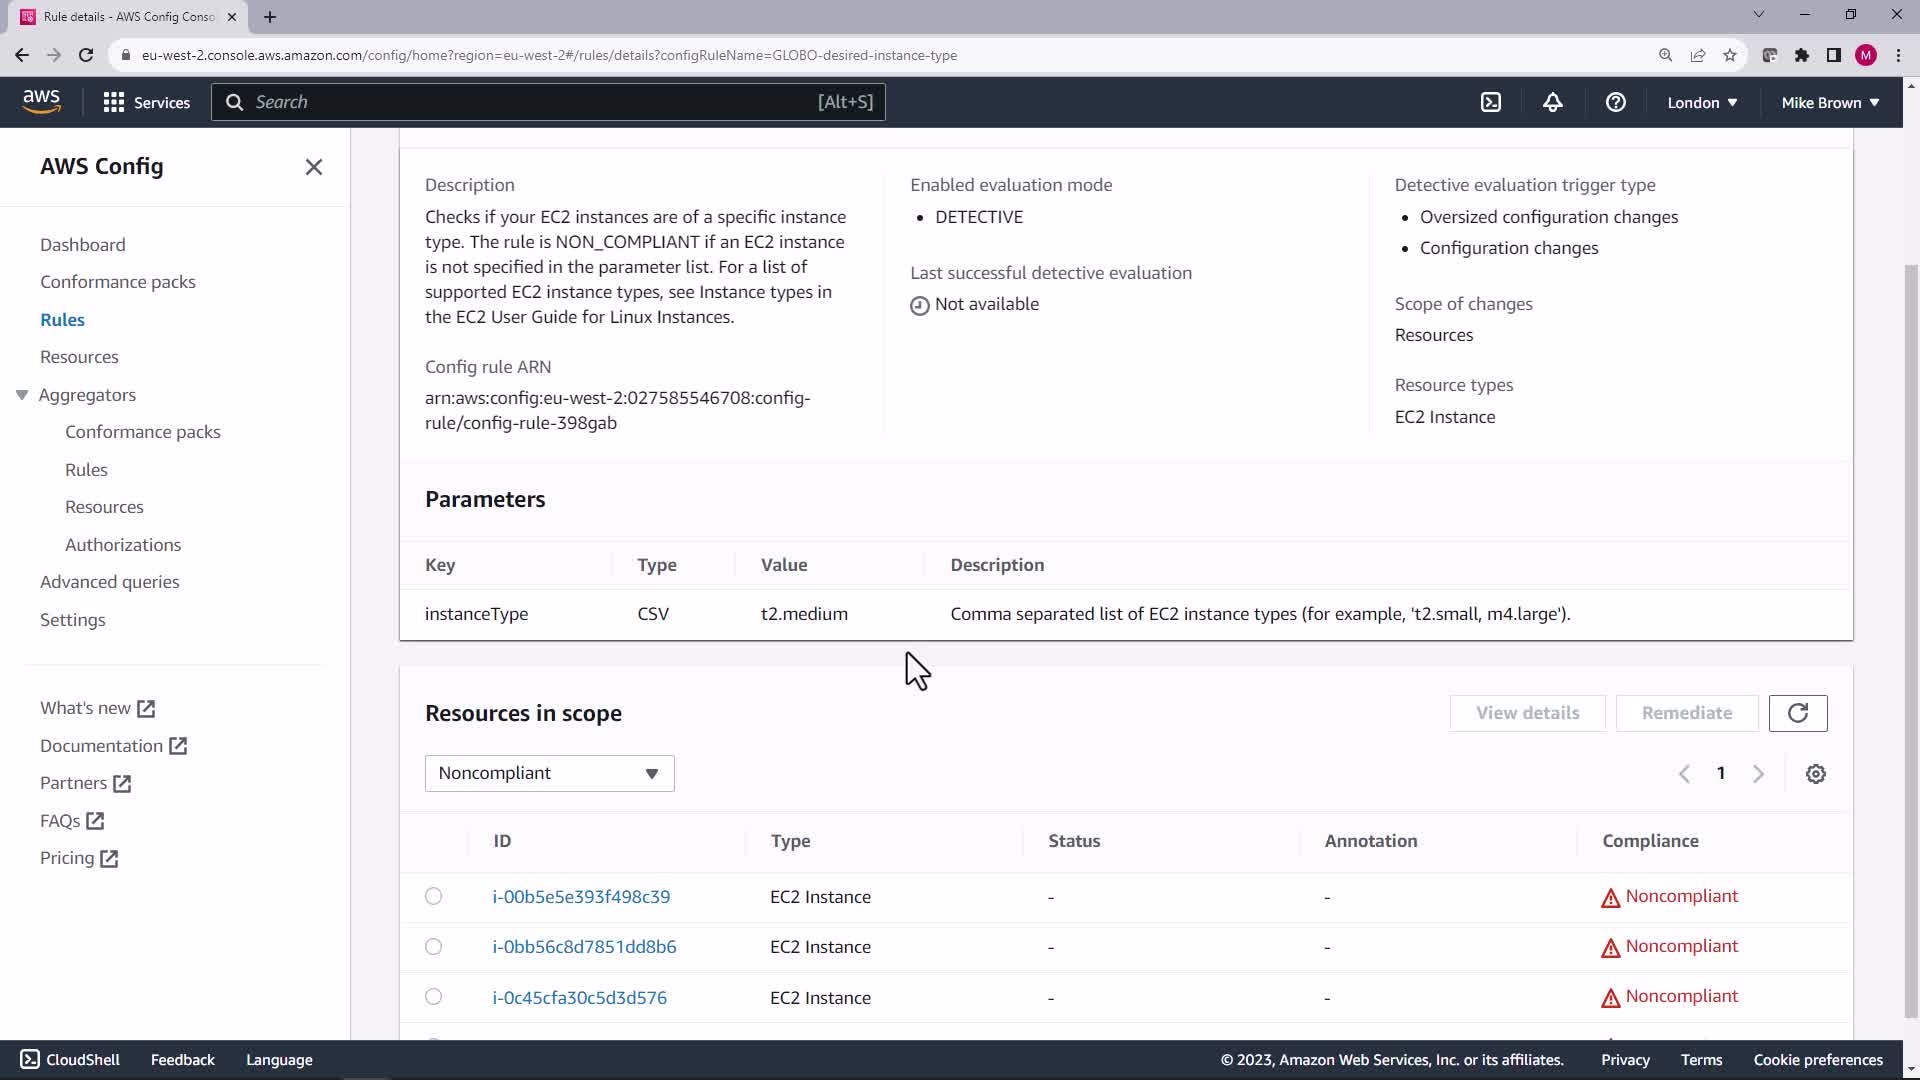Open the London region selector dropdown
This screenshot has width=1920, height=1080.
[1701, 102]
